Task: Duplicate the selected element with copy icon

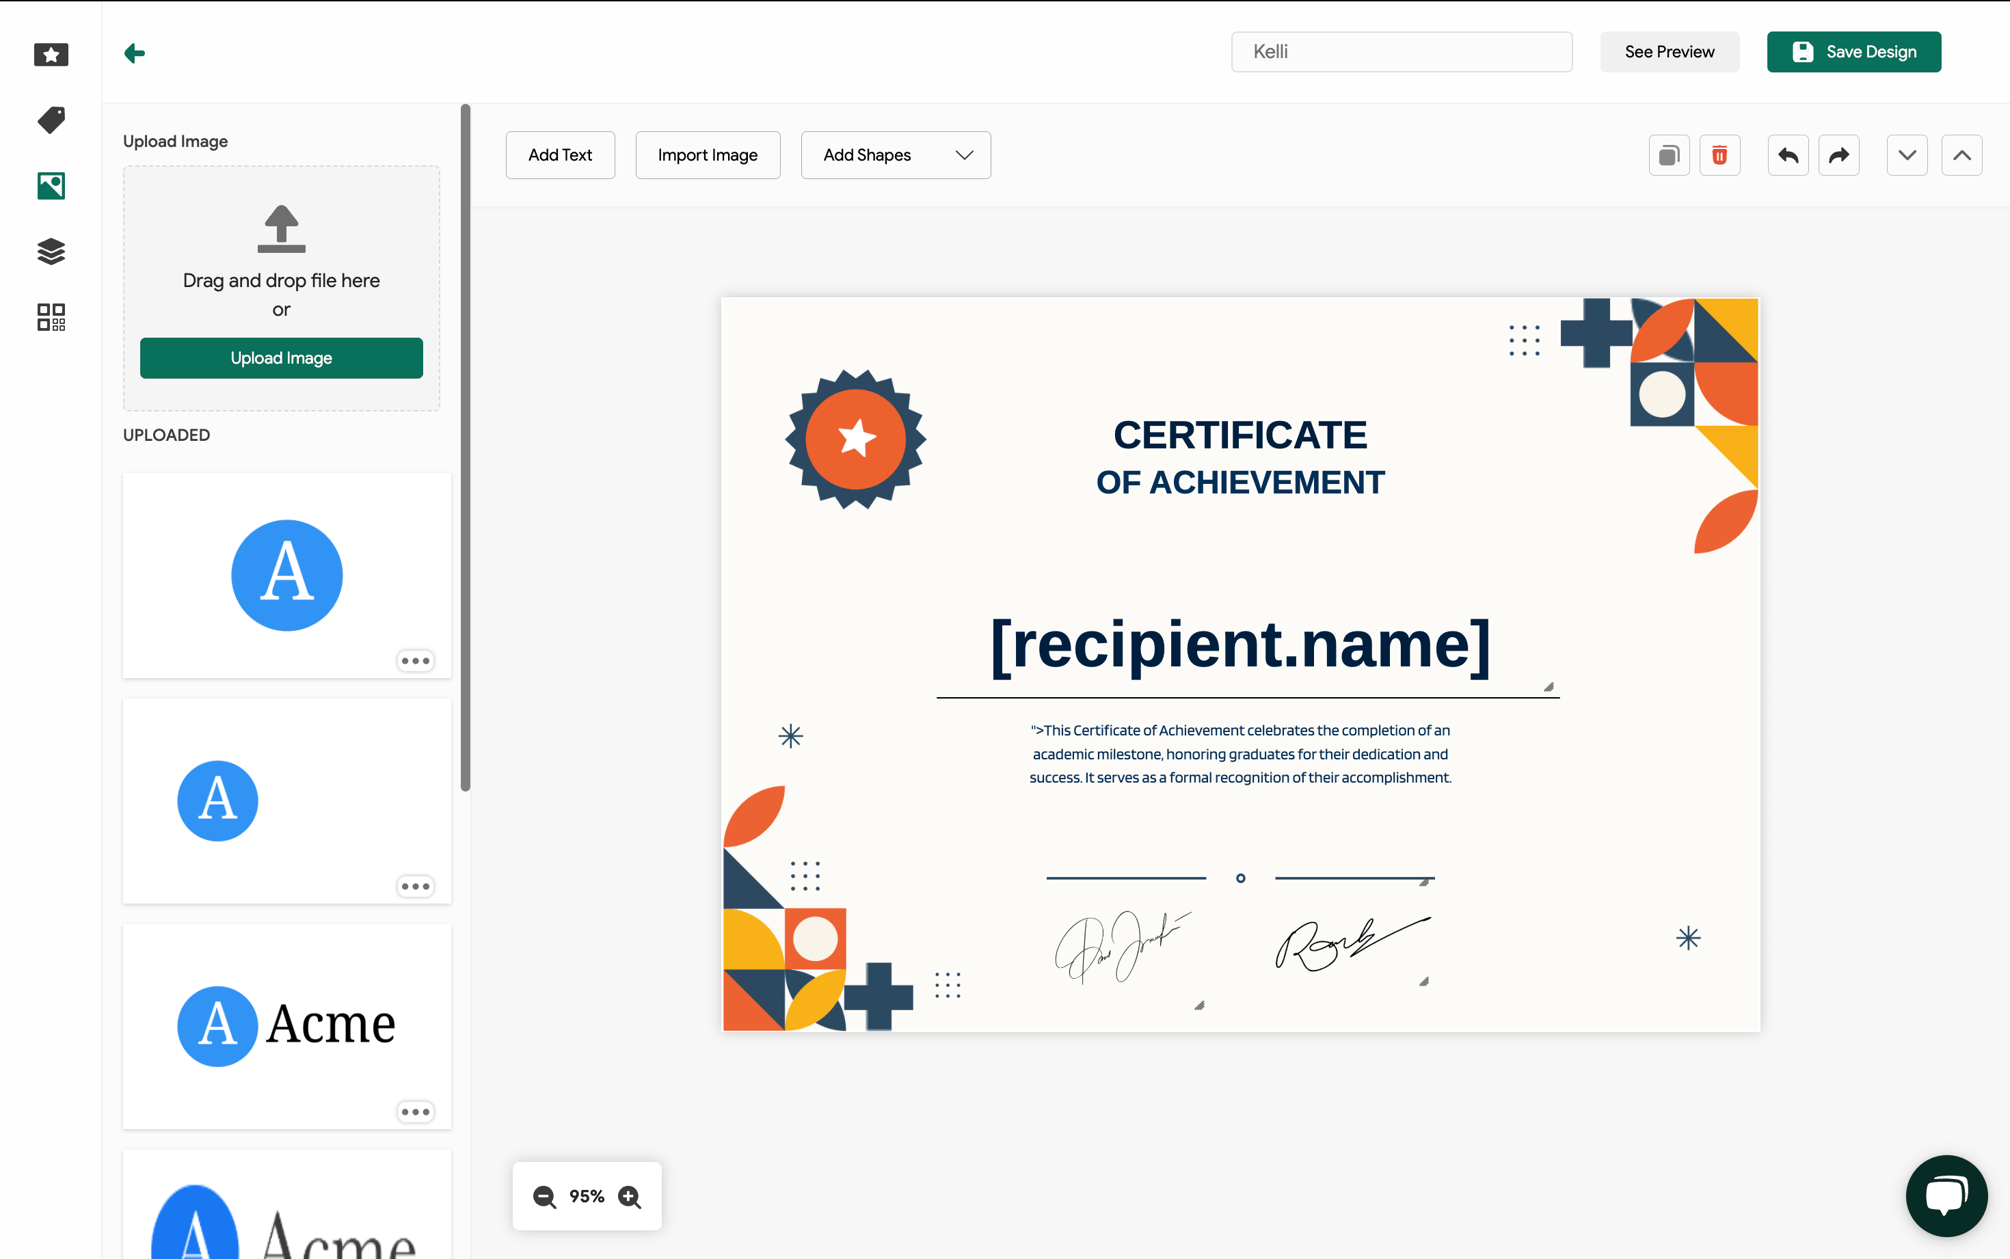Action: pos(1669,155)
